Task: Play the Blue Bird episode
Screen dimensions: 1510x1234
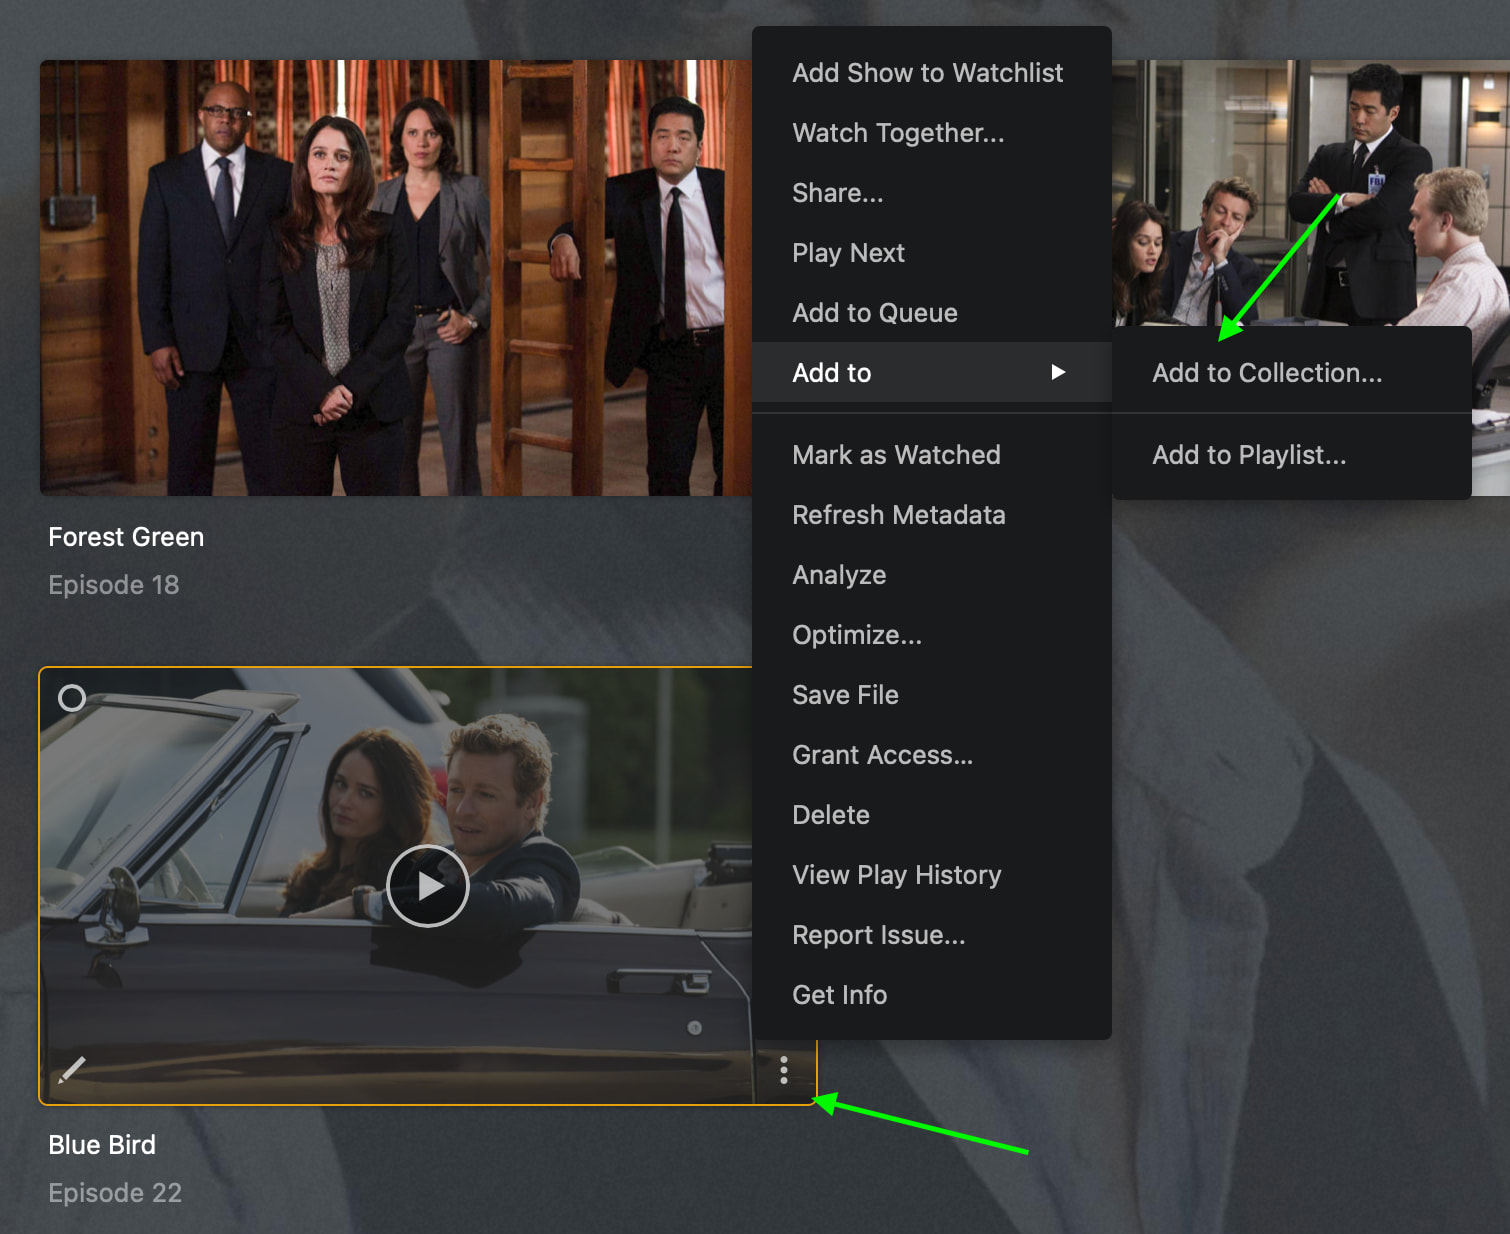Action: click(428, 886)
